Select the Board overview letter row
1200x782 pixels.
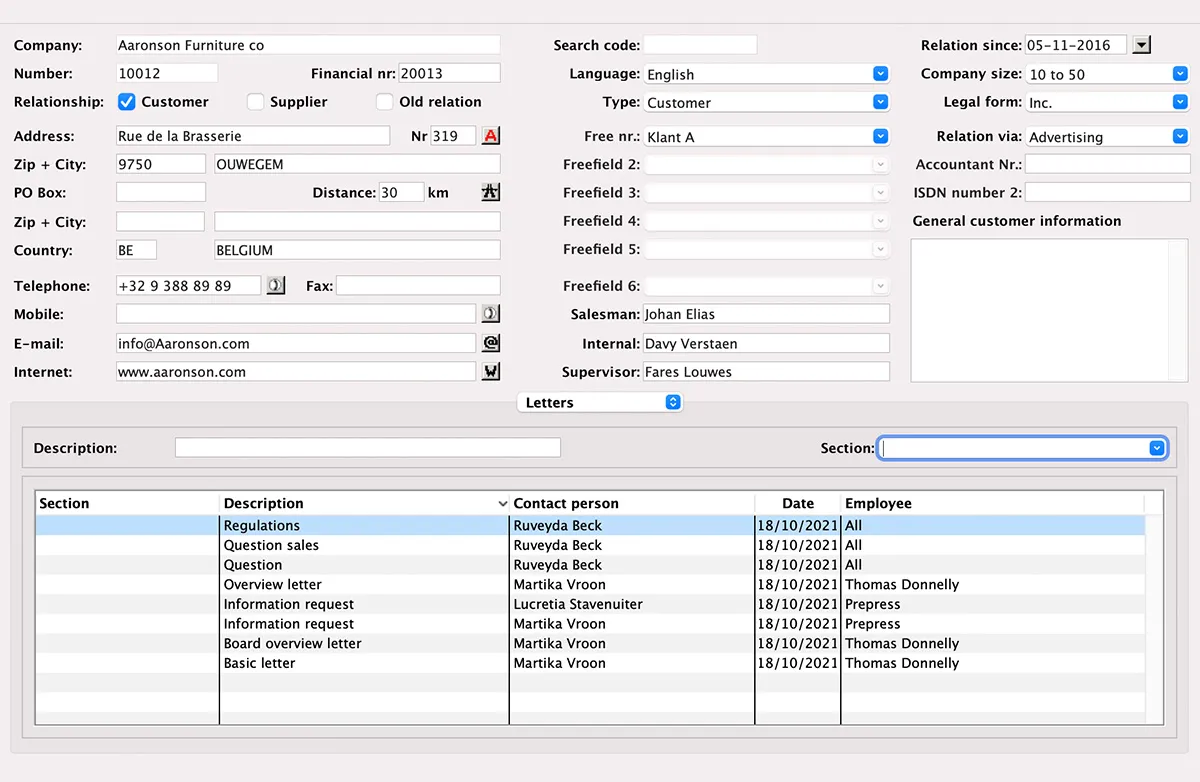tap(292, 643)
